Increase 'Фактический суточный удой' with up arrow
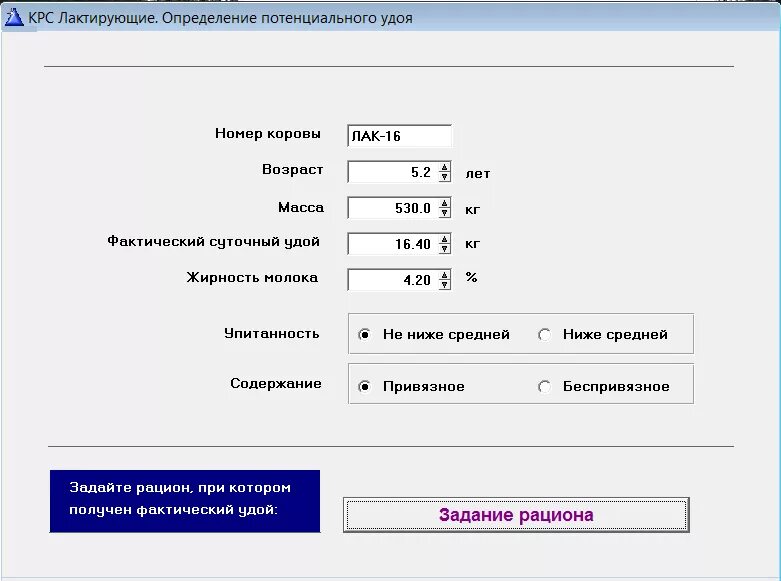Screen dimensions: 781x581 tap(445, 239)
